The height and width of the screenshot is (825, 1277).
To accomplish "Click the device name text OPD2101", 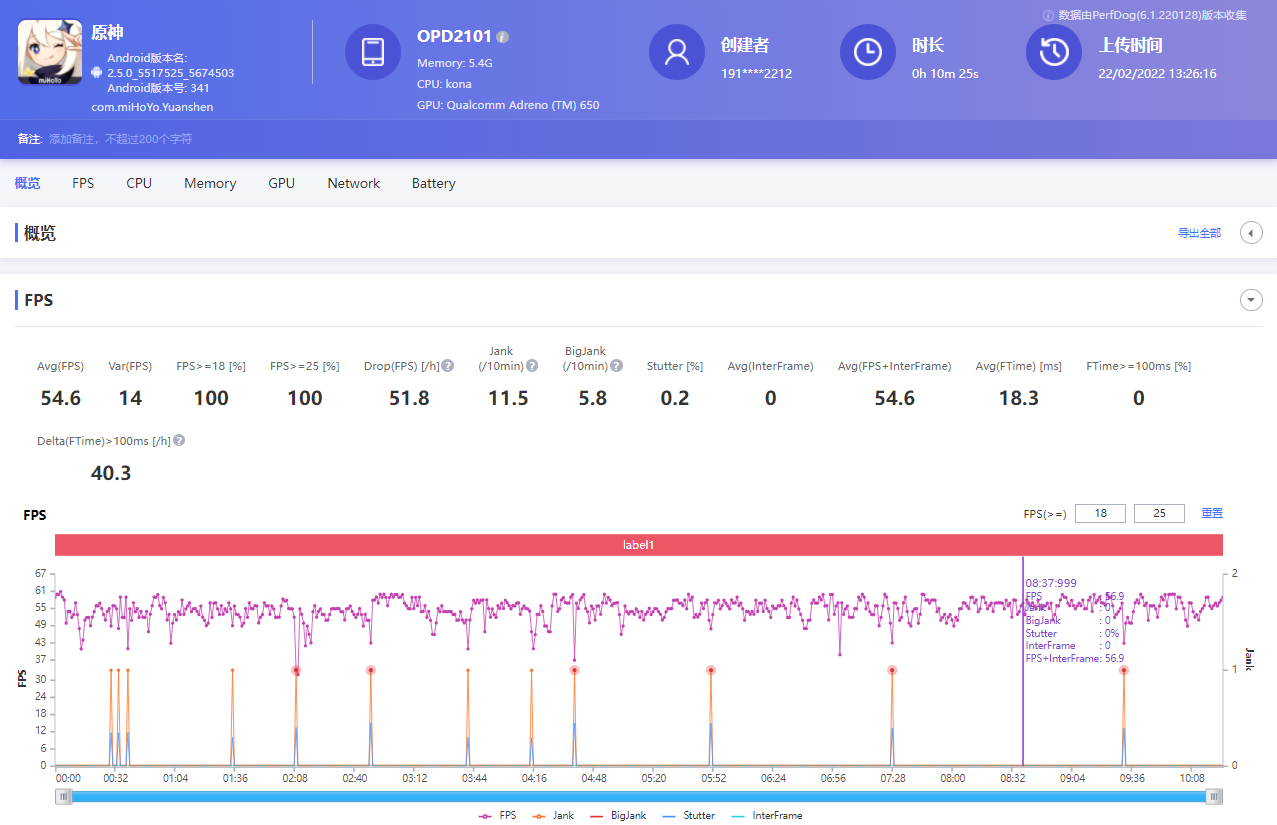I will click(x=454, y=37).
